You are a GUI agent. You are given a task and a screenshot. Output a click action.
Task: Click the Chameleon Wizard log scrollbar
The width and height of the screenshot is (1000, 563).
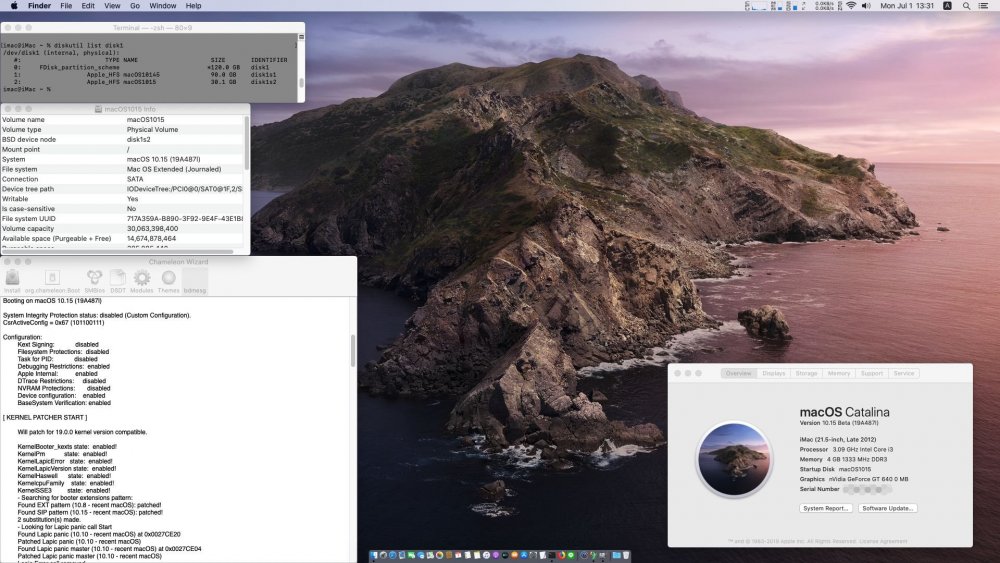pyautogui.click(x=353, y=351)
